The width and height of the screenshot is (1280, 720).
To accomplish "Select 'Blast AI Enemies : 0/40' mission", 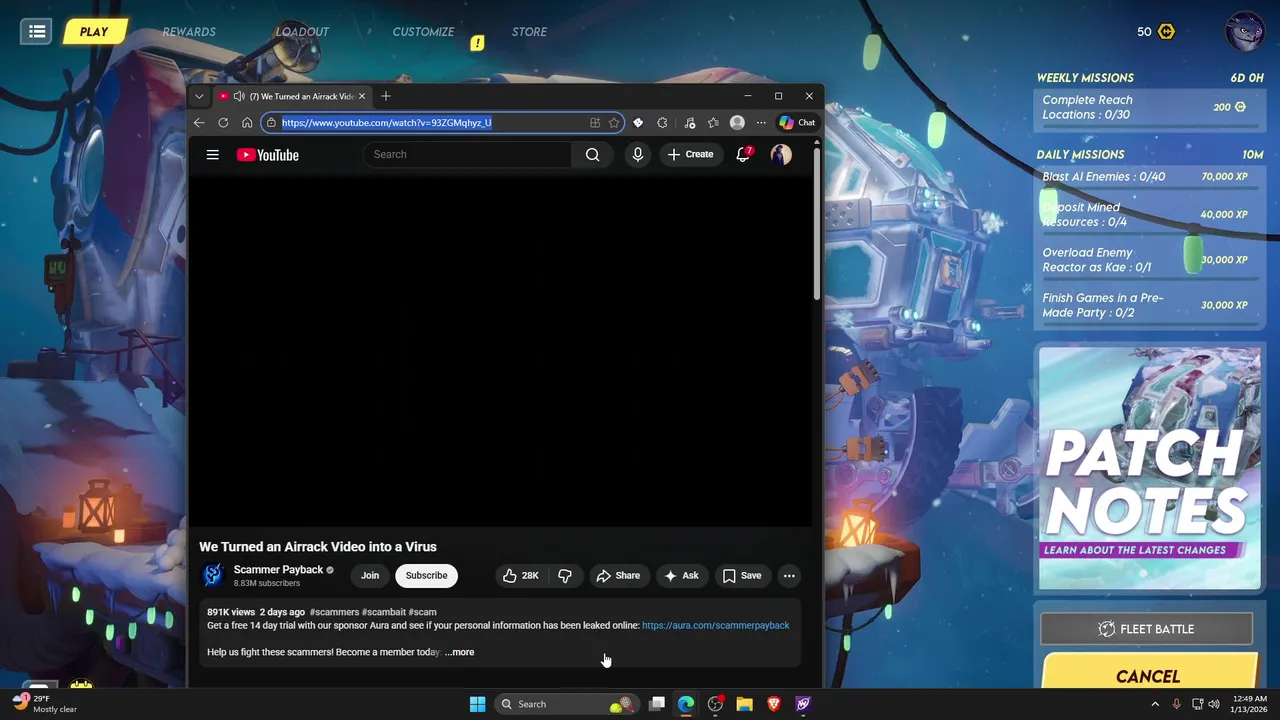I will click(x=1148, y=177).
